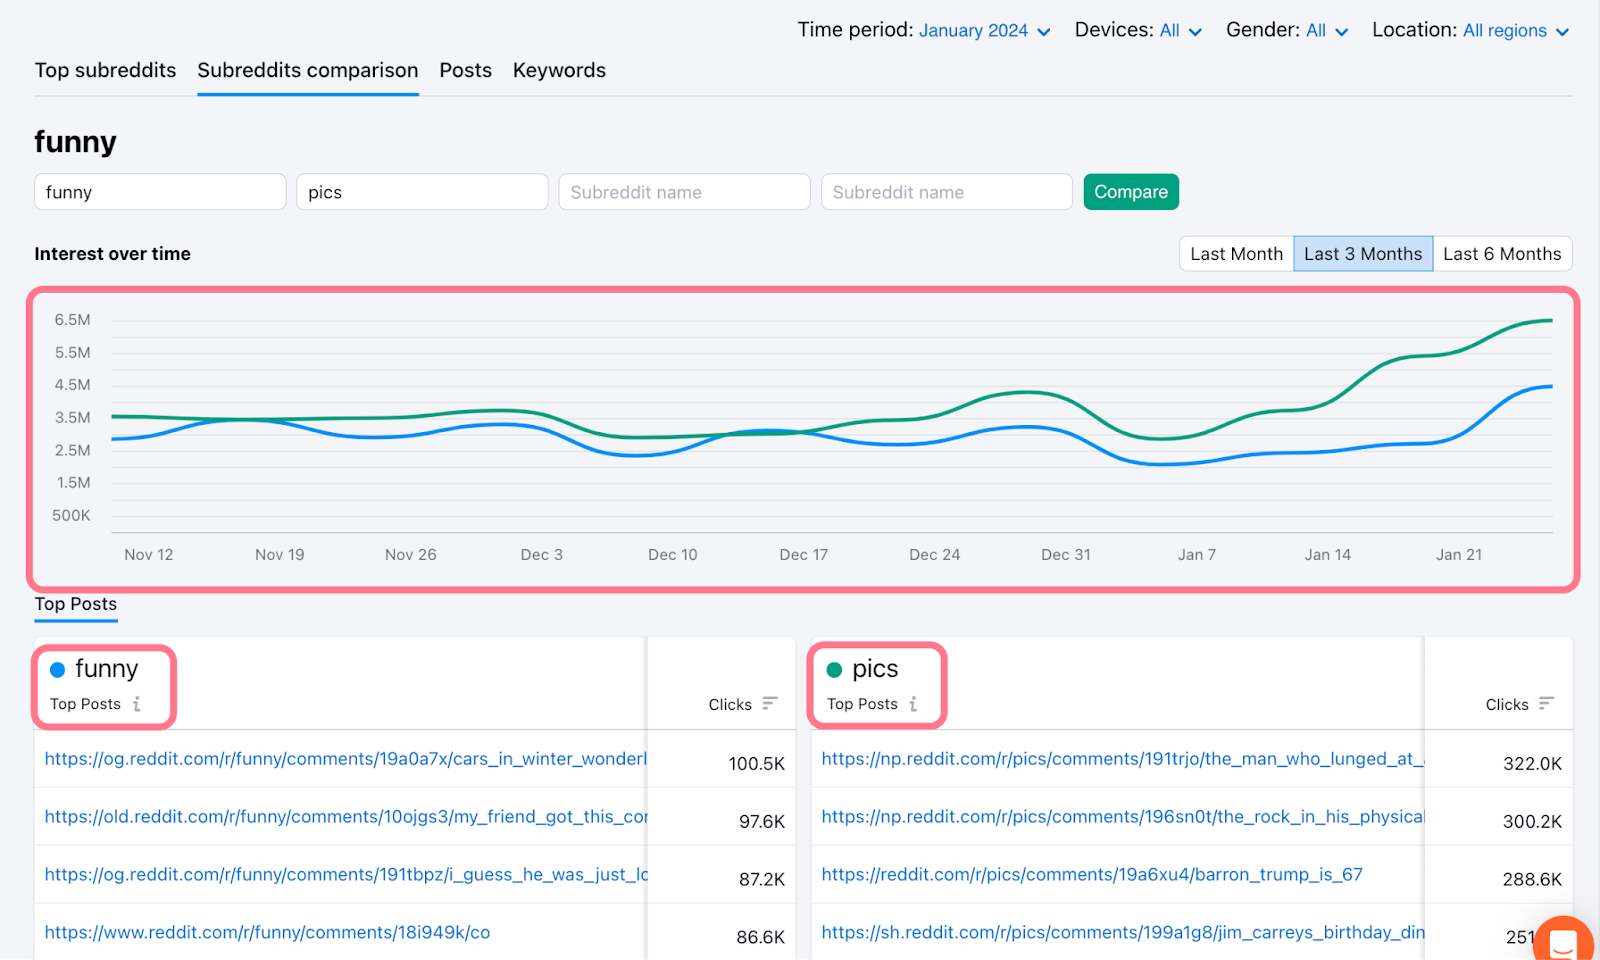Click the 300.2K clicks value
This screenshot has height=960, width=1600.
tap(1532, 822)
